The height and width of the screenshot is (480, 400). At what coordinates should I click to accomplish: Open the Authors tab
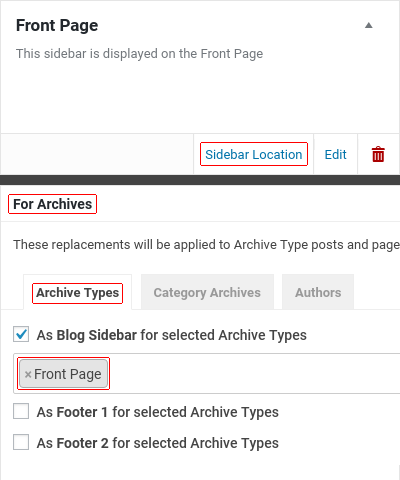[318, 292]
